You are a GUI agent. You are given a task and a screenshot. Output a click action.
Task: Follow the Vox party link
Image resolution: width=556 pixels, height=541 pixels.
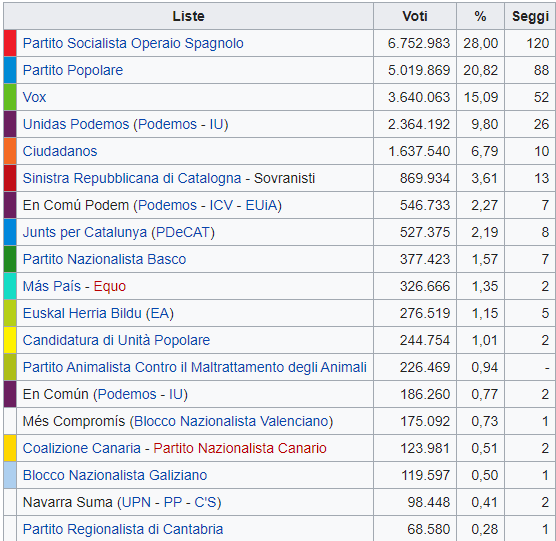pos(34,97)
